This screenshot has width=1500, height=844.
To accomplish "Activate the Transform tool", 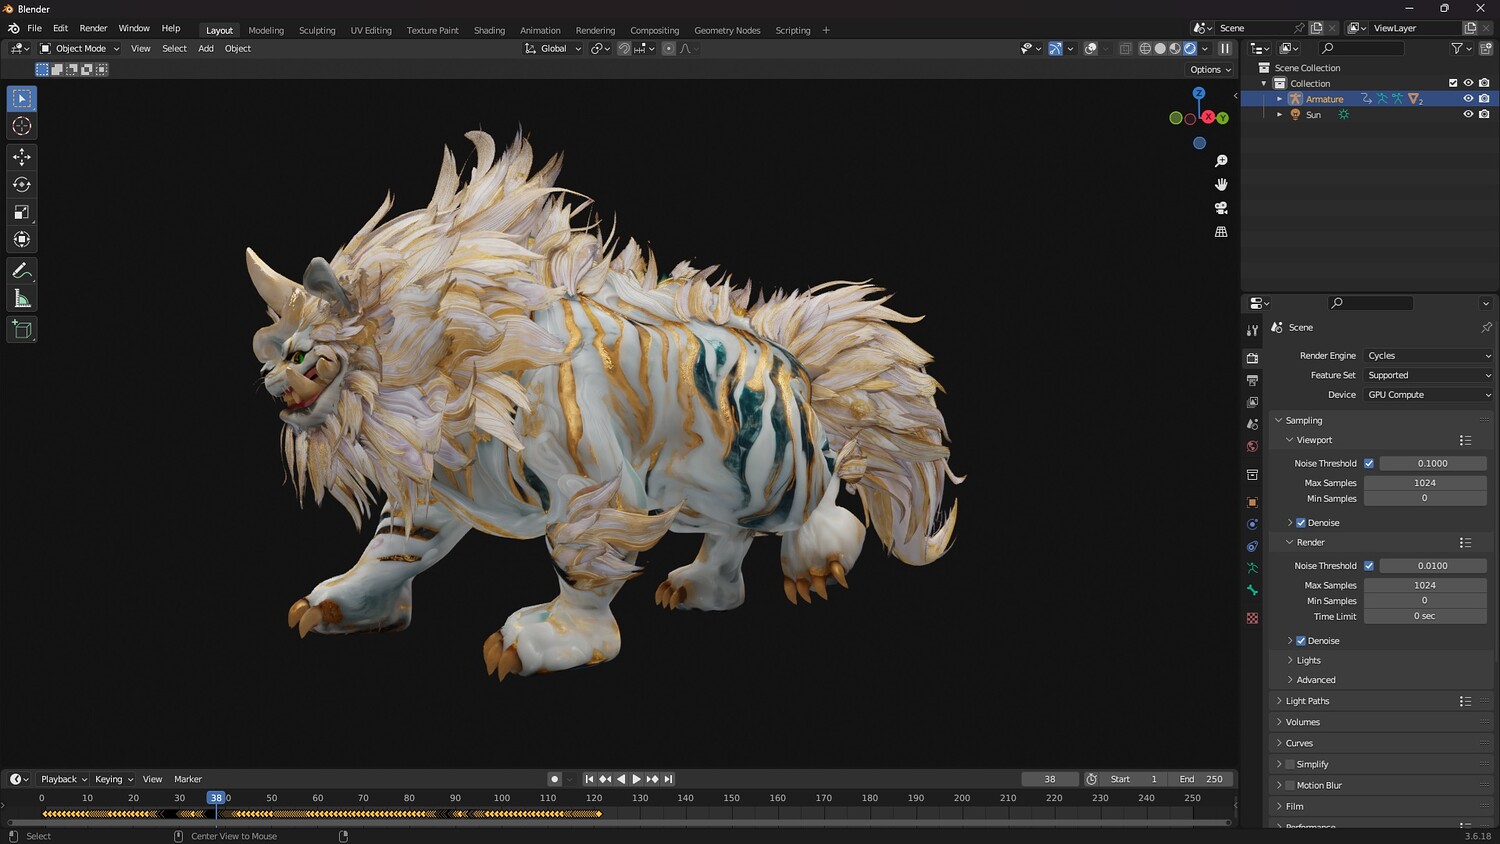I will pyautogui.click(x=22, y=240).
